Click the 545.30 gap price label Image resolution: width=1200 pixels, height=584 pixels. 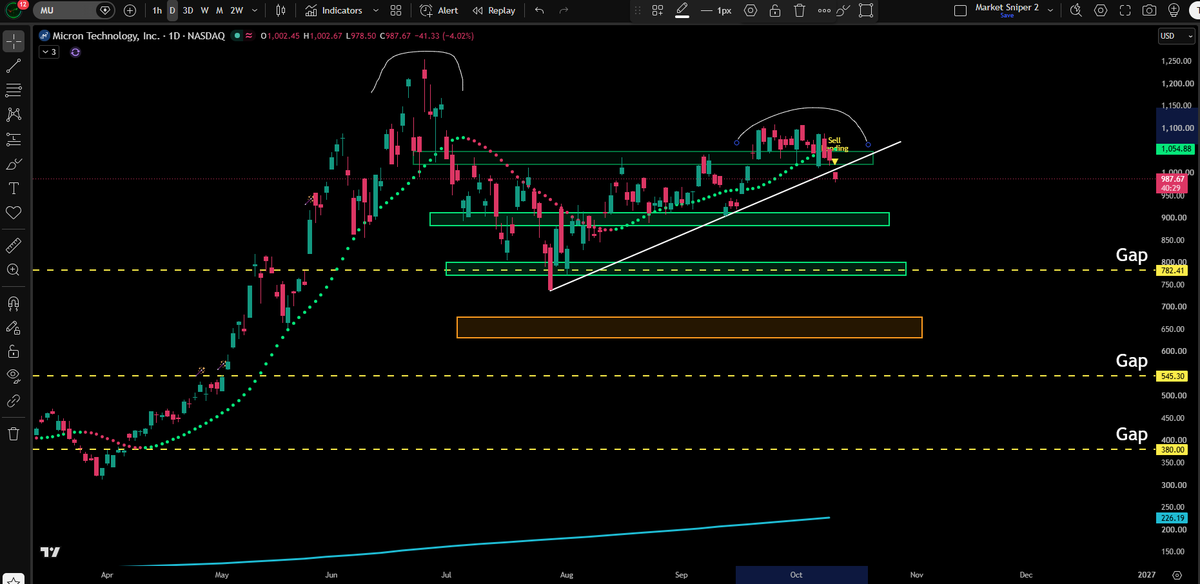click(1173, 376)
